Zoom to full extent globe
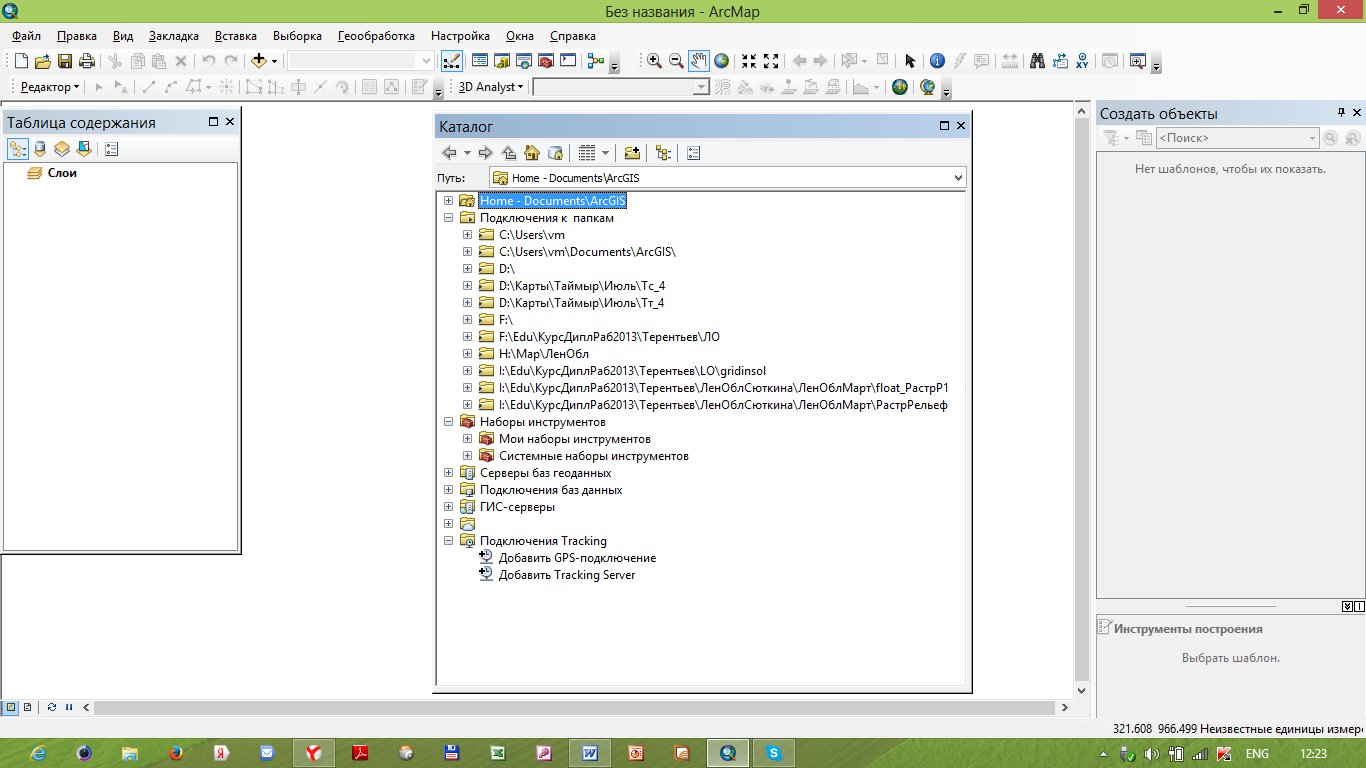The image size is (1366, 768). [x=721, y=61]
